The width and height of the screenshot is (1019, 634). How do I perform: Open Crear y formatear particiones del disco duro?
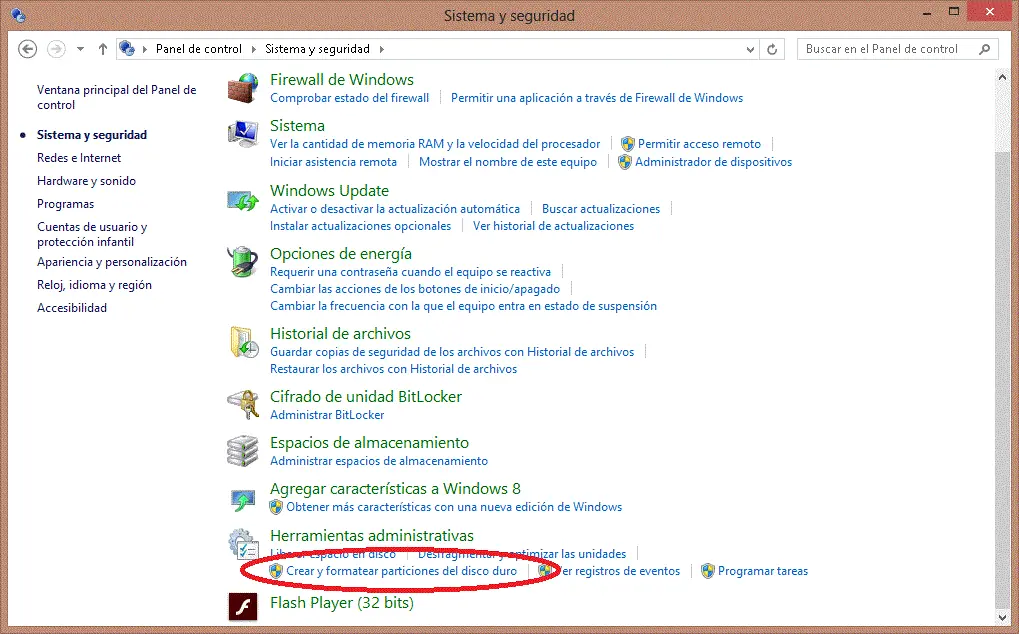(402, 571)
